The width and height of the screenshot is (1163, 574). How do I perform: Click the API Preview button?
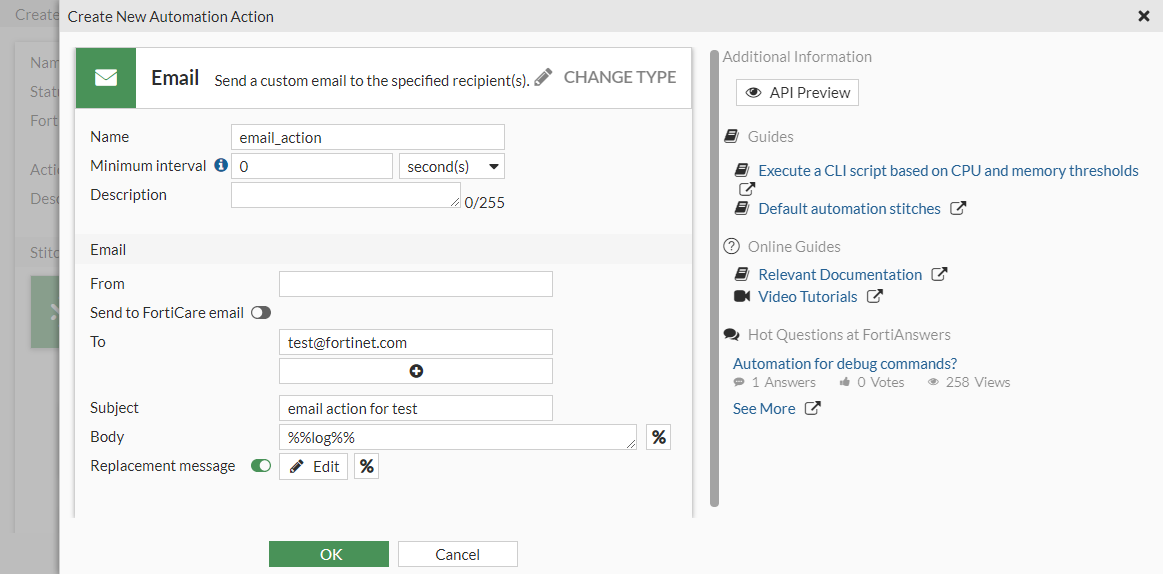pos(797,93)
